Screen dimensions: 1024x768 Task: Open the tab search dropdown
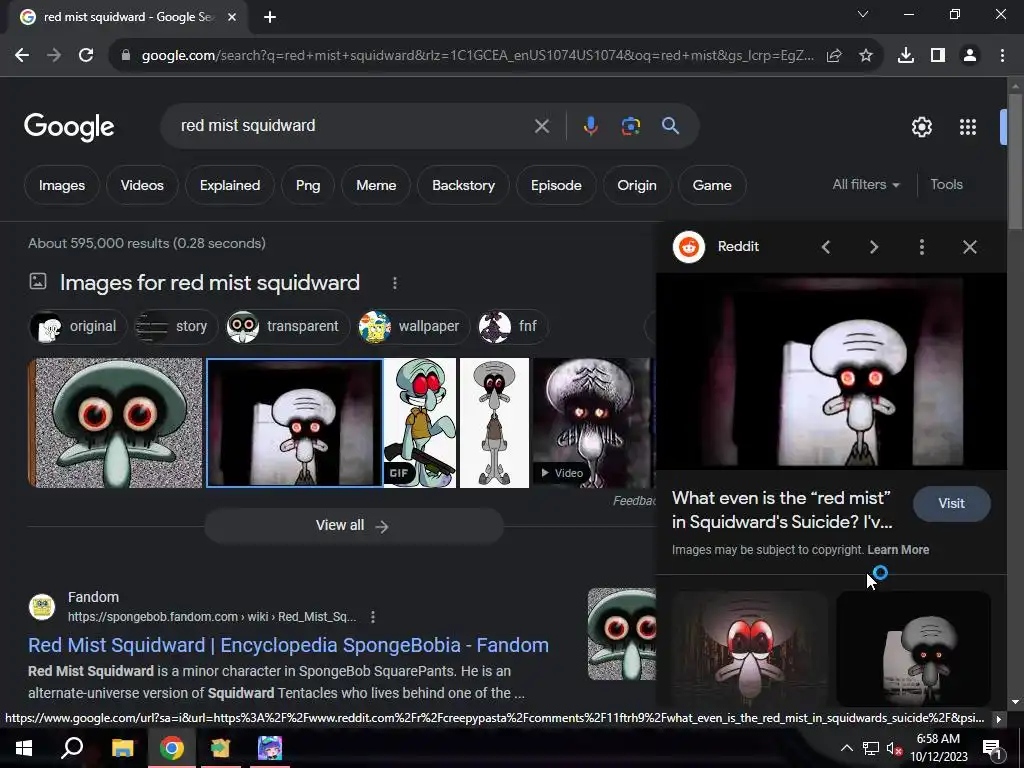[863, 14]
